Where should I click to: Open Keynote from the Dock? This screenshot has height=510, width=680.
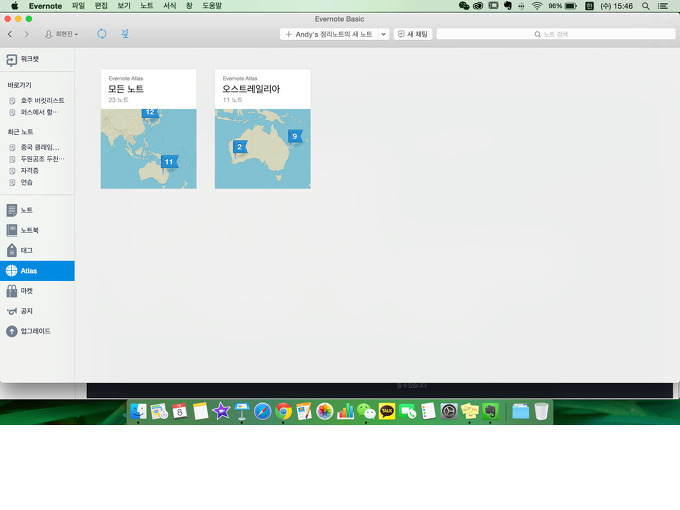[242, 411]
